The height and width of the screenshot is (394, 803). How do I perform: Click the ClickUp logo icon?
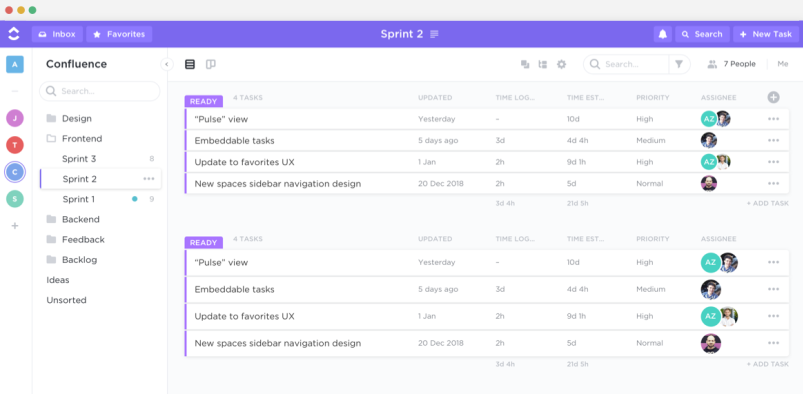14,34
